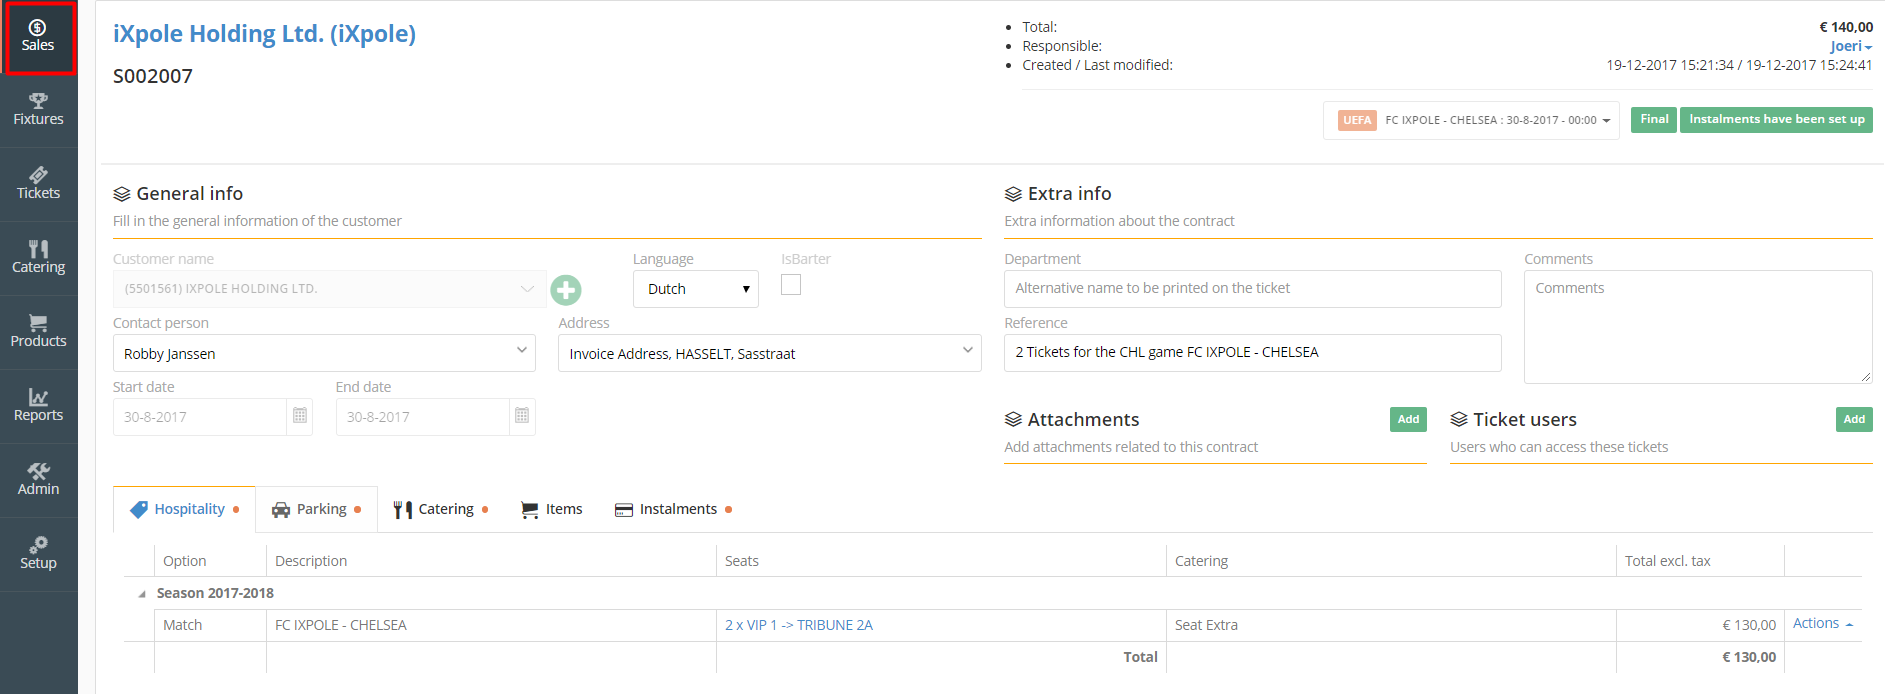Expand the Customer name dropdown

point(527,289)
